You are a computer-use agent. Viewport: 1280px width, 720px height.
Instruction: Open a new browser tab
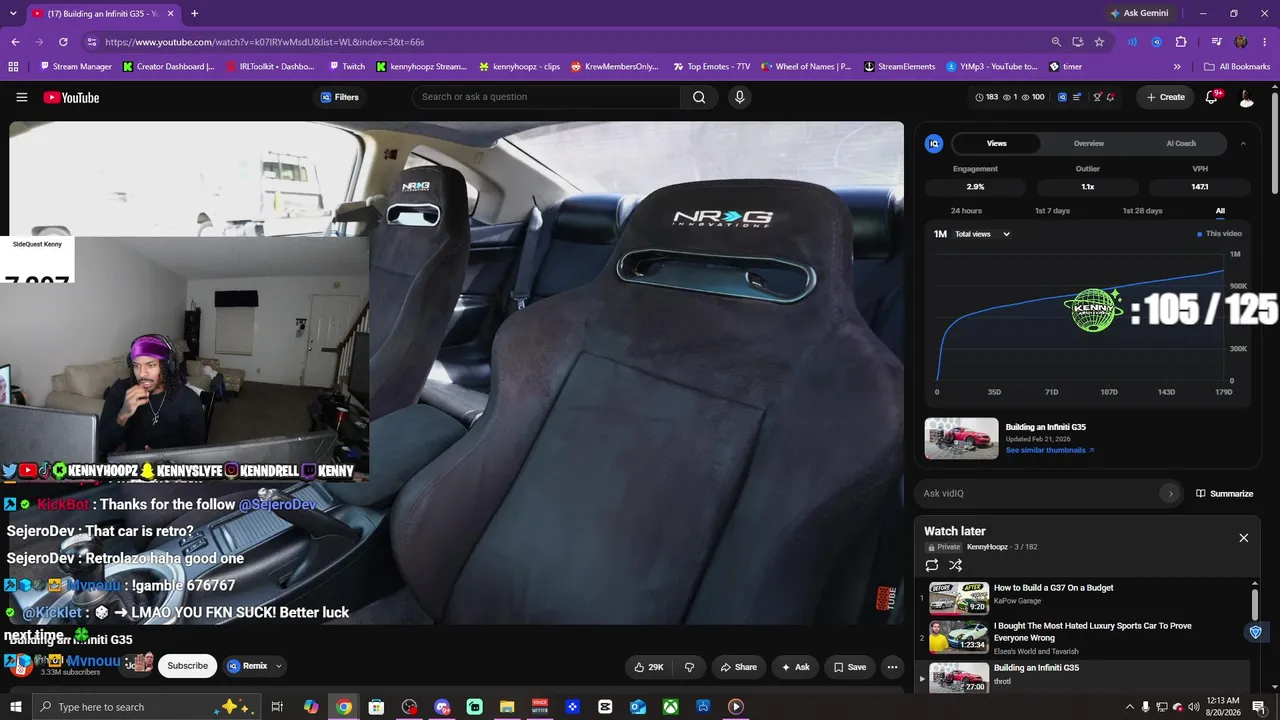(194, 13)
